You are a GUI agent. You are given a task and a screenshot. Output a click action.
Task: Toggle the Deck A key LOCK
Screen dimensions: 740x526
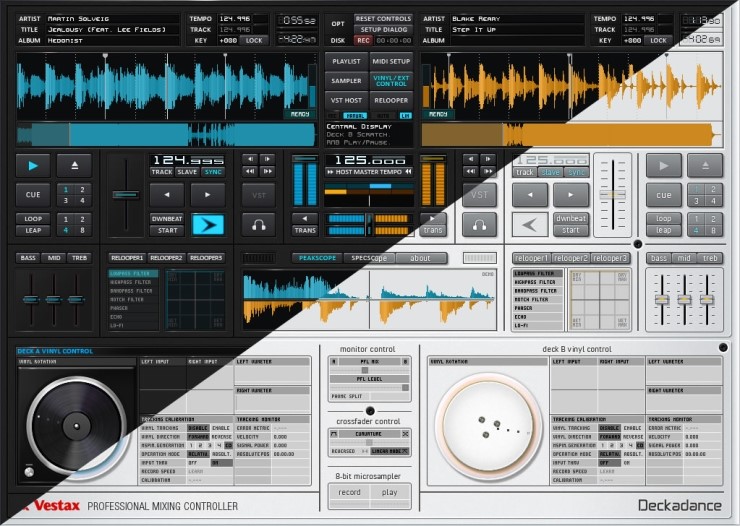coord(254,40)
